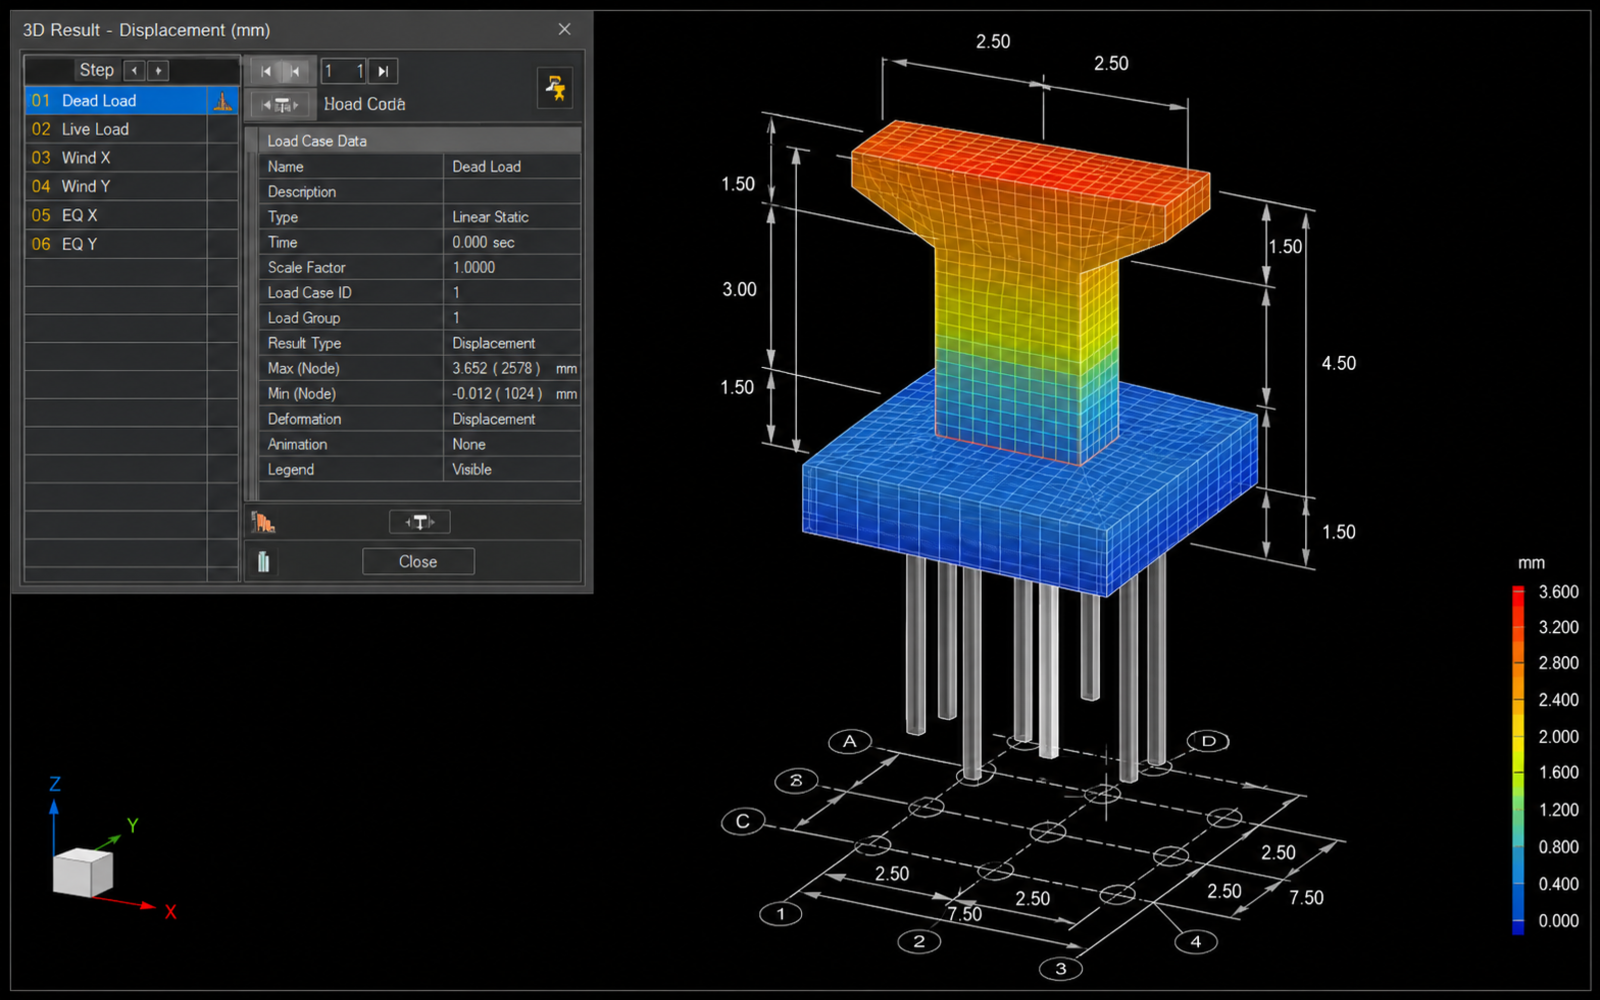1600x1000 pixels.
Task: Click the load case navigation button
Action: tap(281, 104)
